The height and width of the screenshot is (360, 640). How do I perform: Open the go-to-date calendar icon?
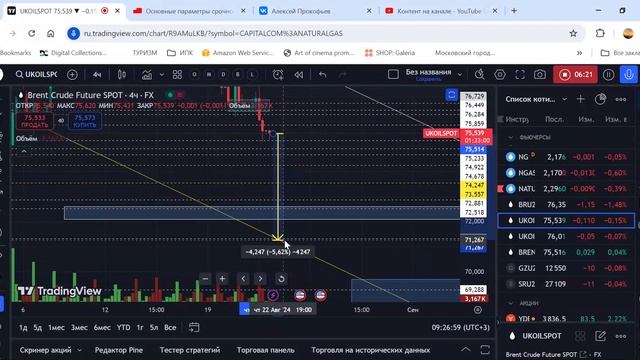coord(194,327)
